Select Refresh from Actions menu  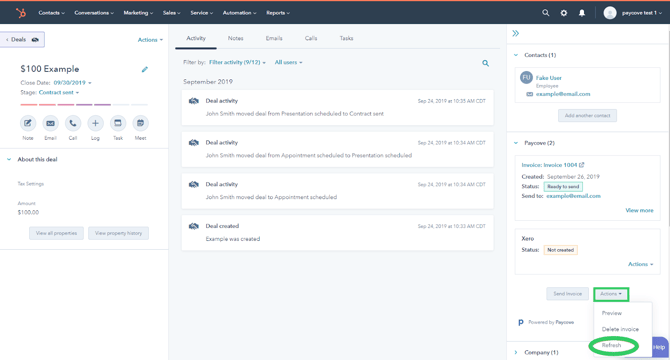(611, 345)
